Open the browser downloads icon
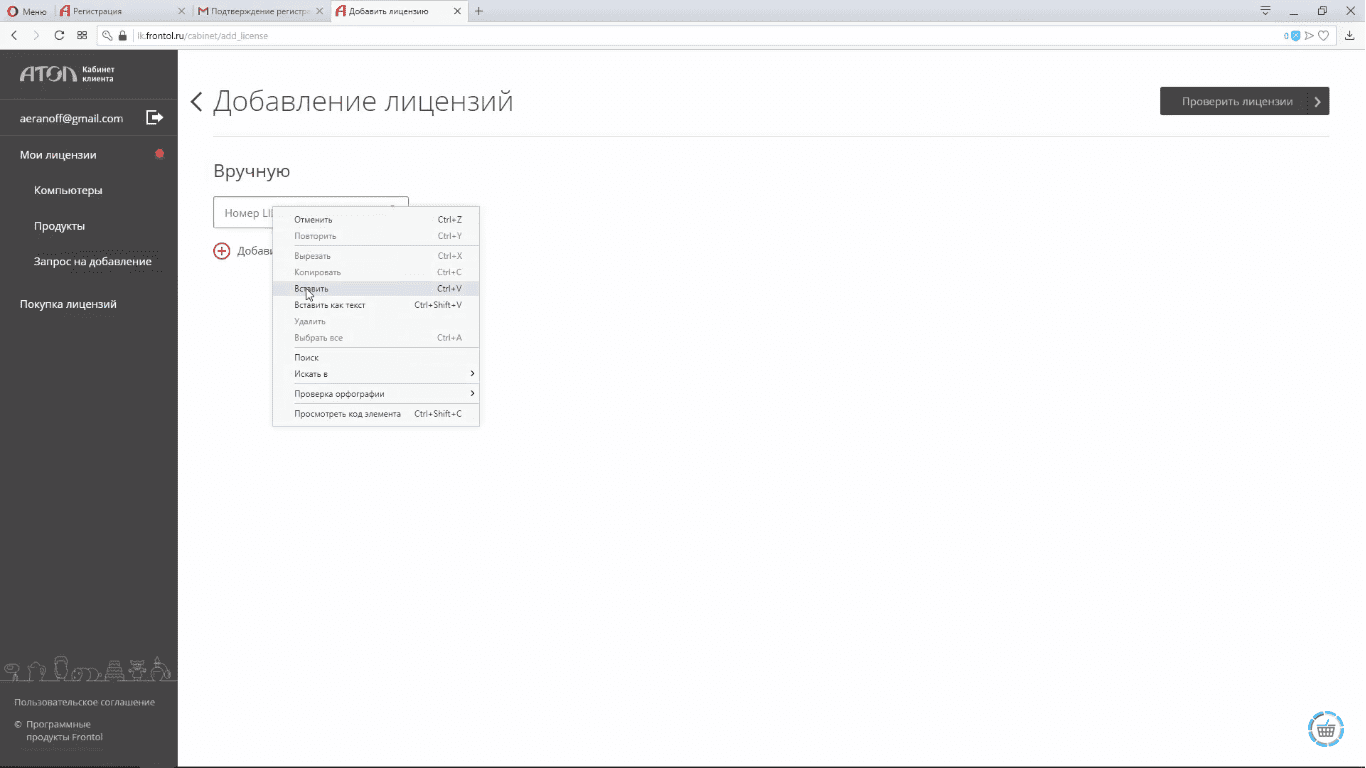This screenshot has width=1366, height=768. coord(1349,35)
